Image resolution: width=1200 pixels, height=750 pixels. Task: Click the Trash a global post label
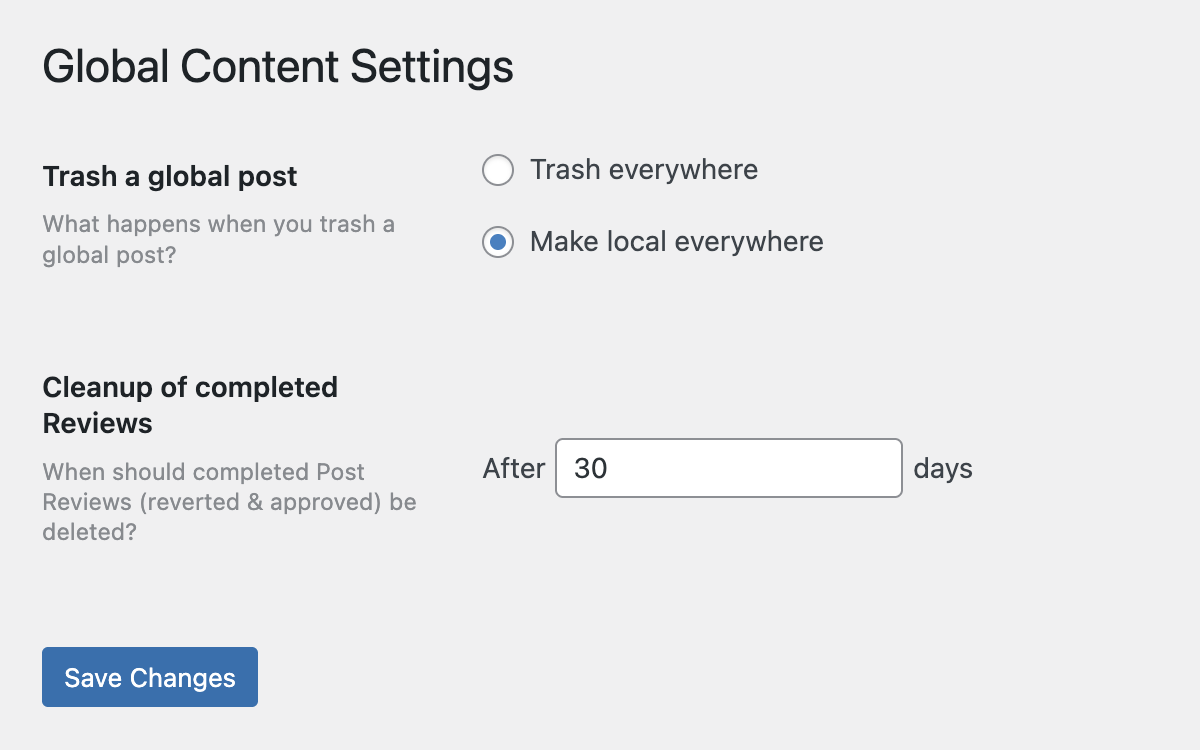(x=169, y=176)
